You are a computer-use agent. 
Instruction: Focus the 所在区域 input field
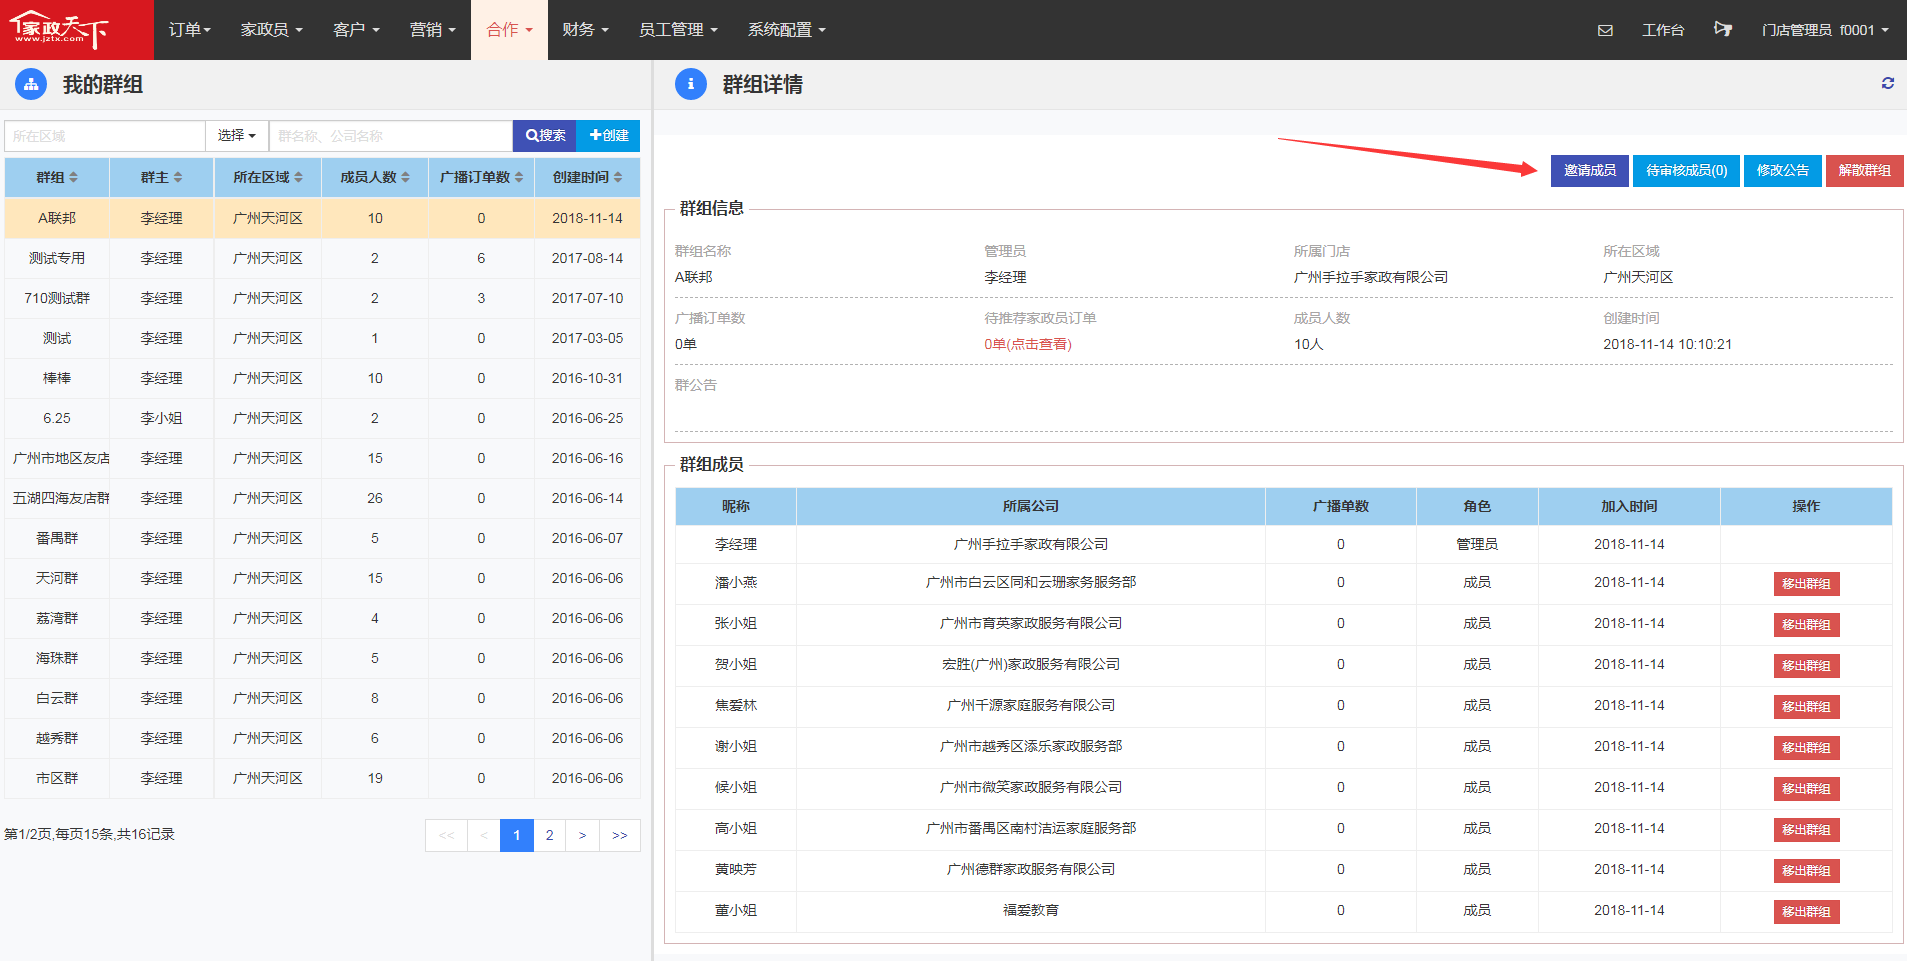pyautogui.click(x=105, y=135)
